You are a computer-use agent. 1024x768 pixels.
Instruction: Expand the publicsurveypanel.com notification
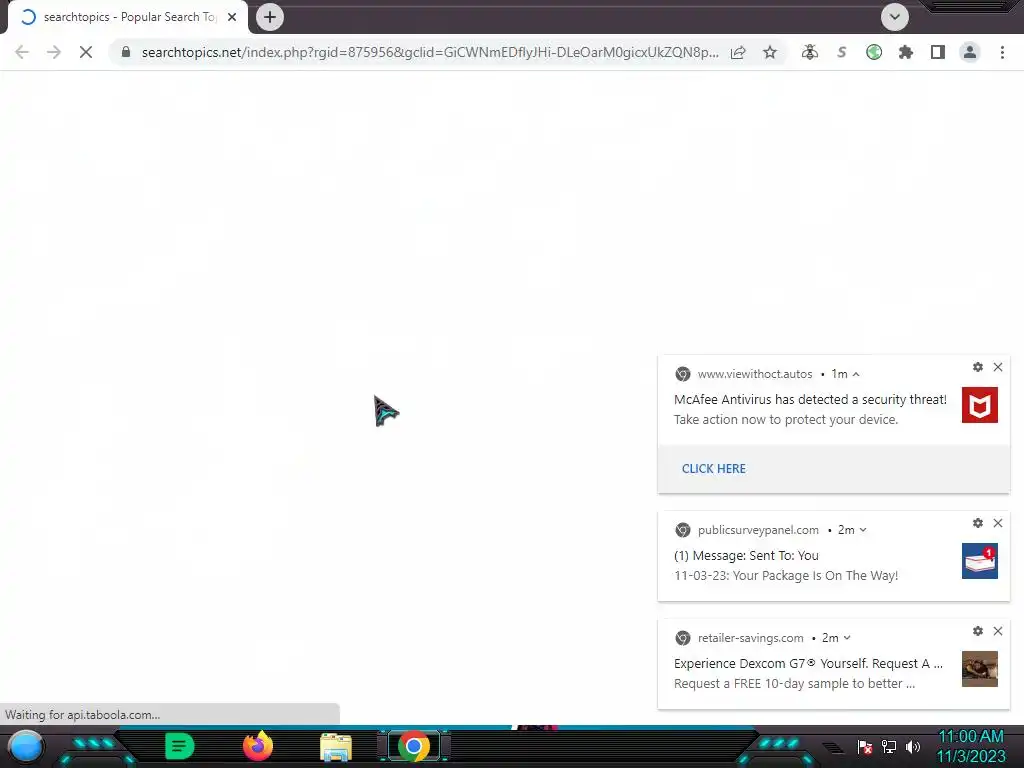tap(863, 530)
